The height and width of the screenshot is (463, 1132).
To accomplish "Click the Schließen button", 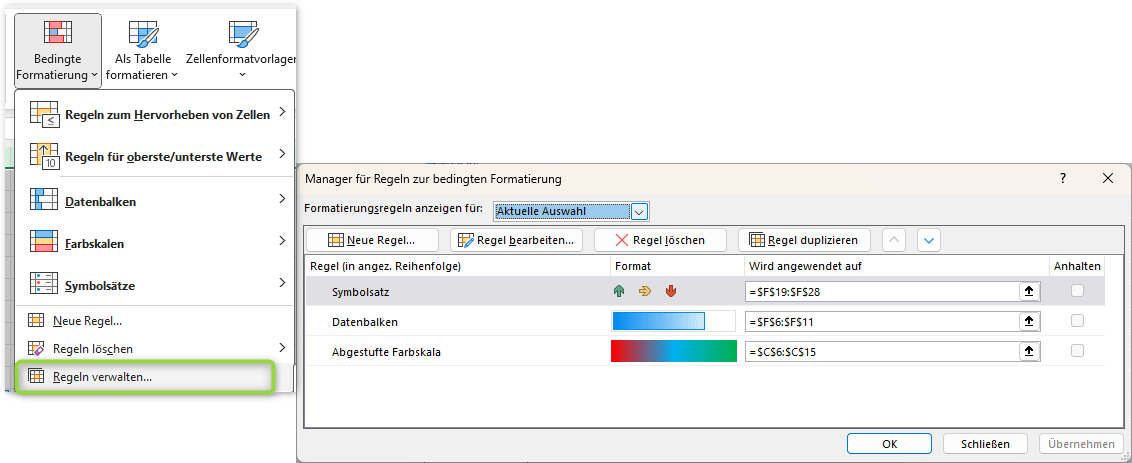I will [x=985, y=443].
